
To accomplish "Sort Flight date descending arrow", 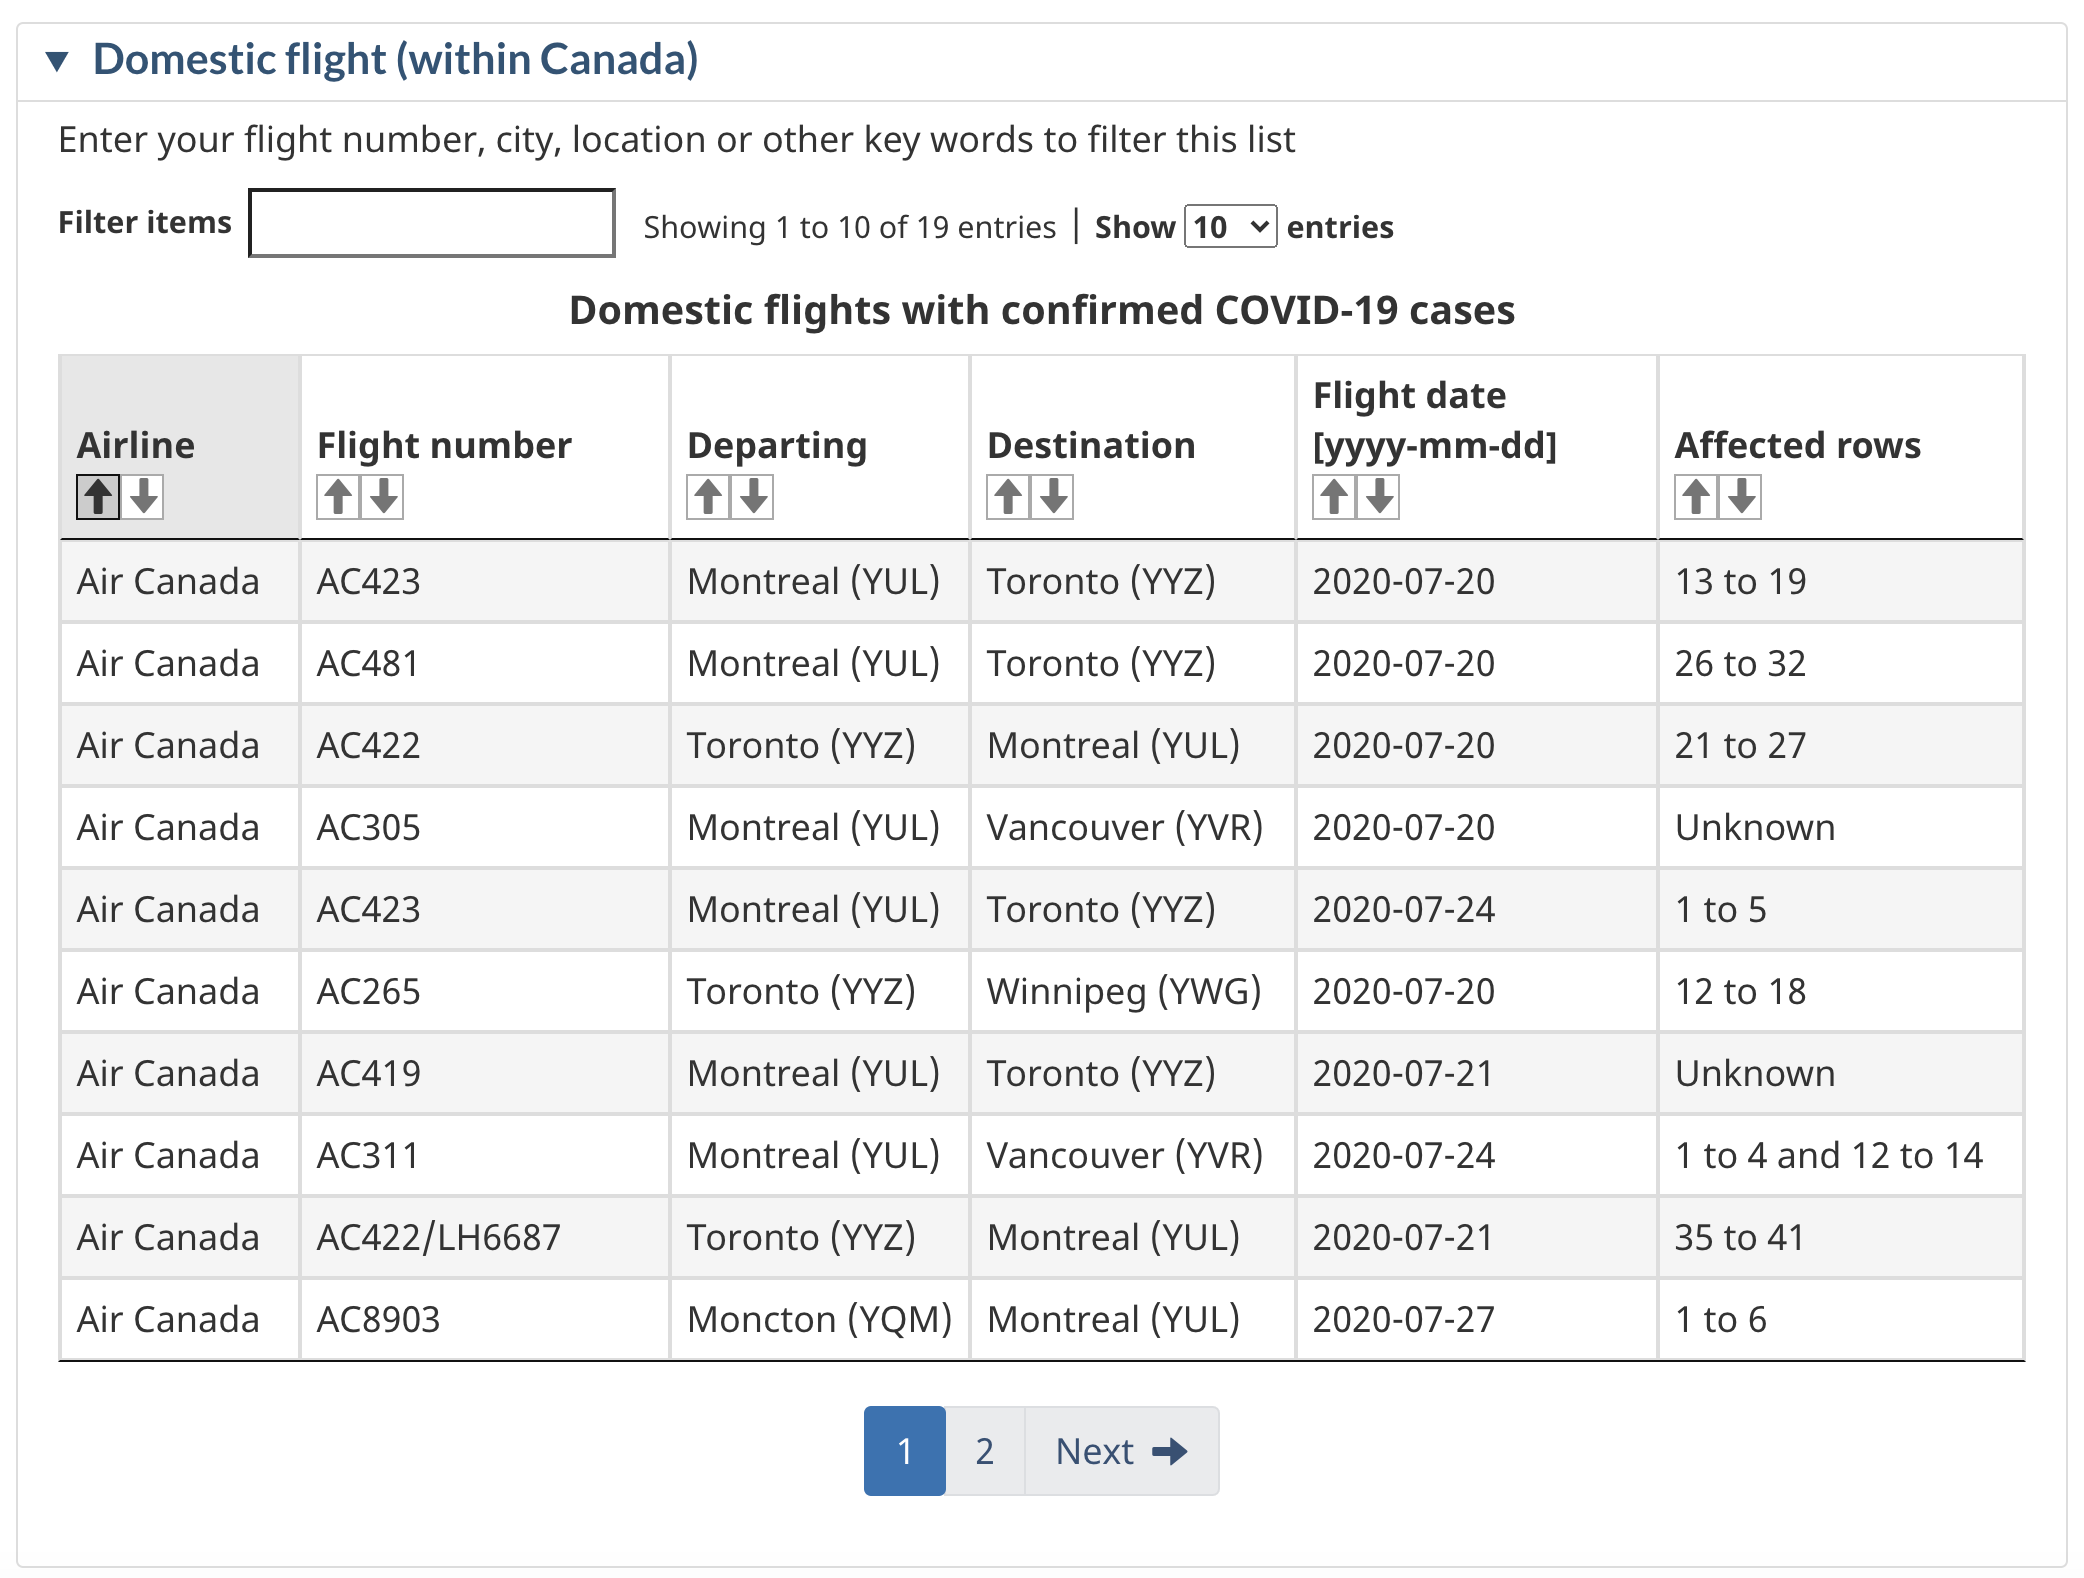I will (x=1380, y=497).
